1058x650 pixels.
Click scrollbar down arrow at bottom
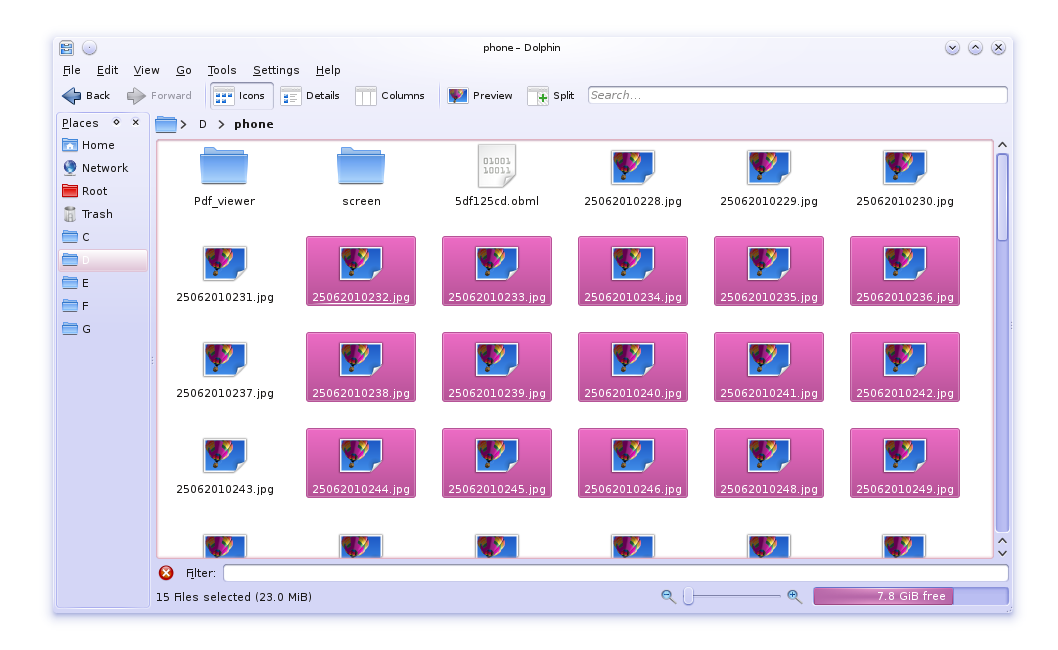pyautogui.click(x=1003, y=553)
